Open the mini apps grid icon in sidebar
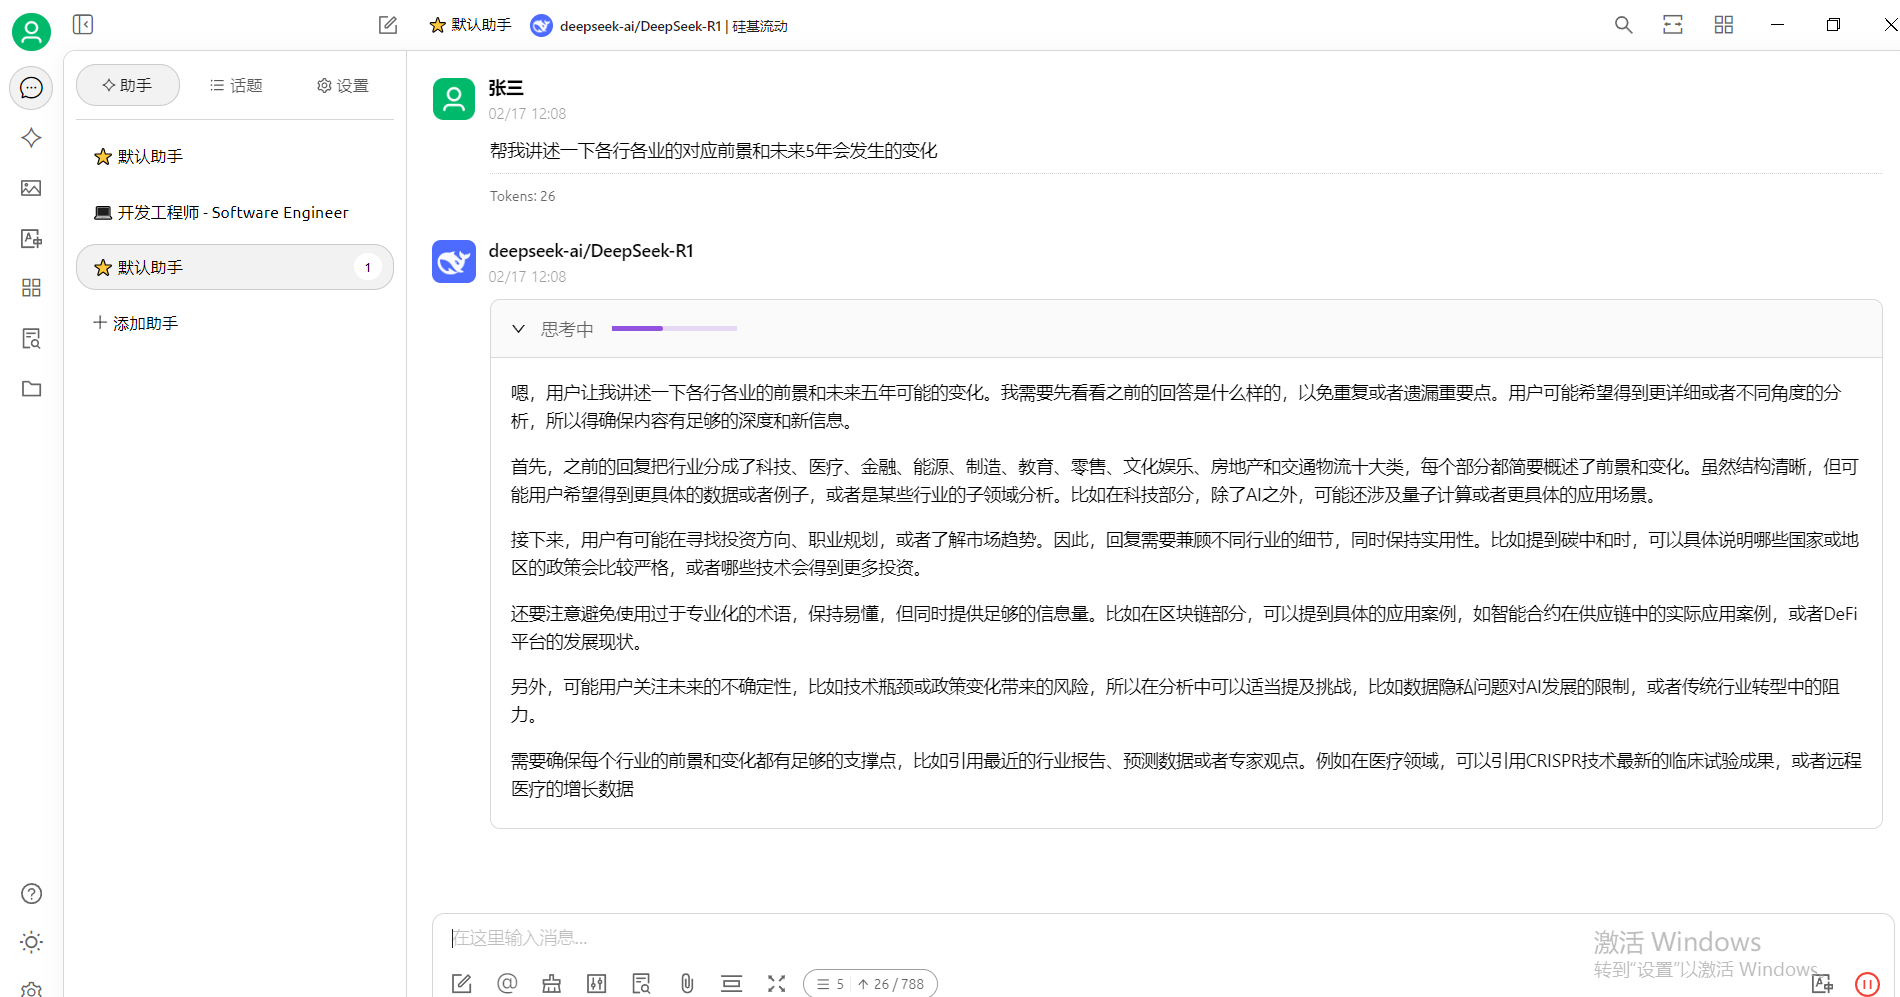This screenshot has height=997, width=1900. 31,288
